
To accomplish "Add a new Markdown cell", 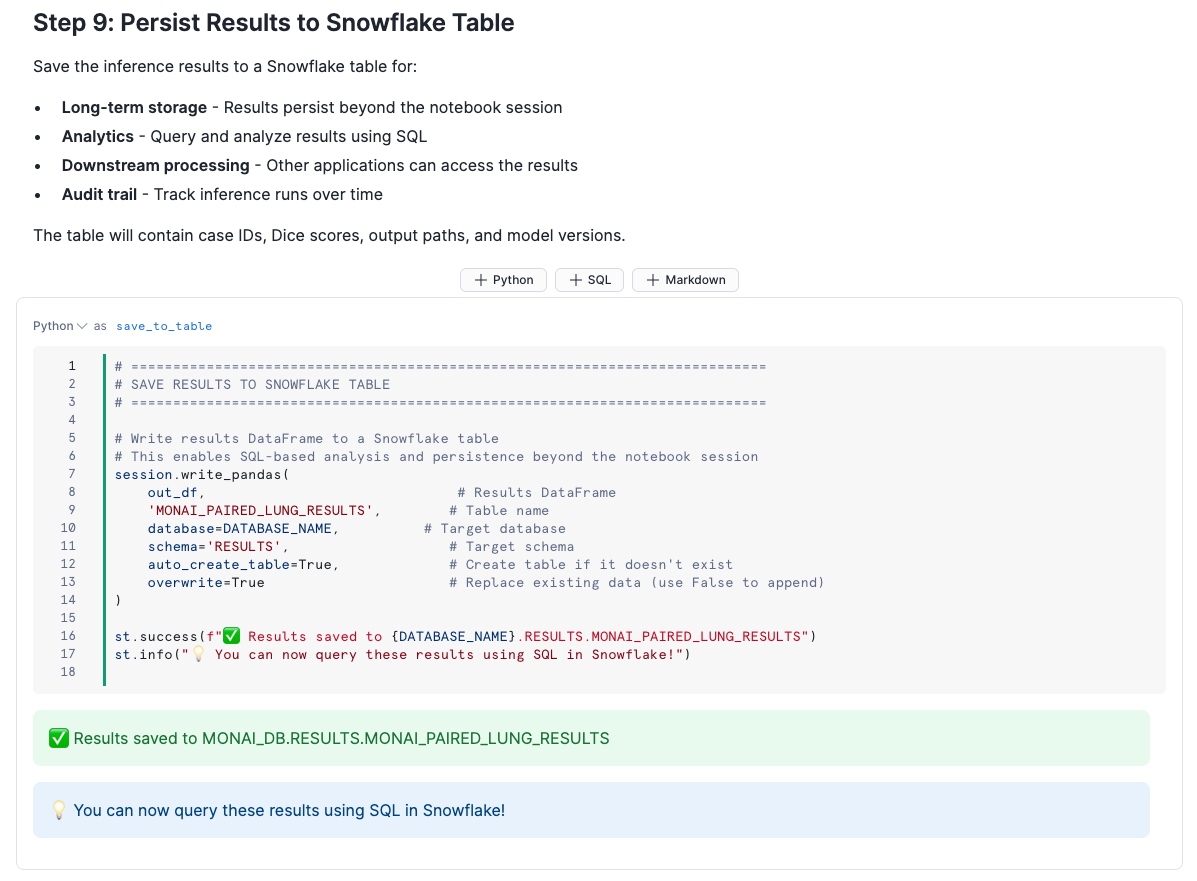I will 685,280.
